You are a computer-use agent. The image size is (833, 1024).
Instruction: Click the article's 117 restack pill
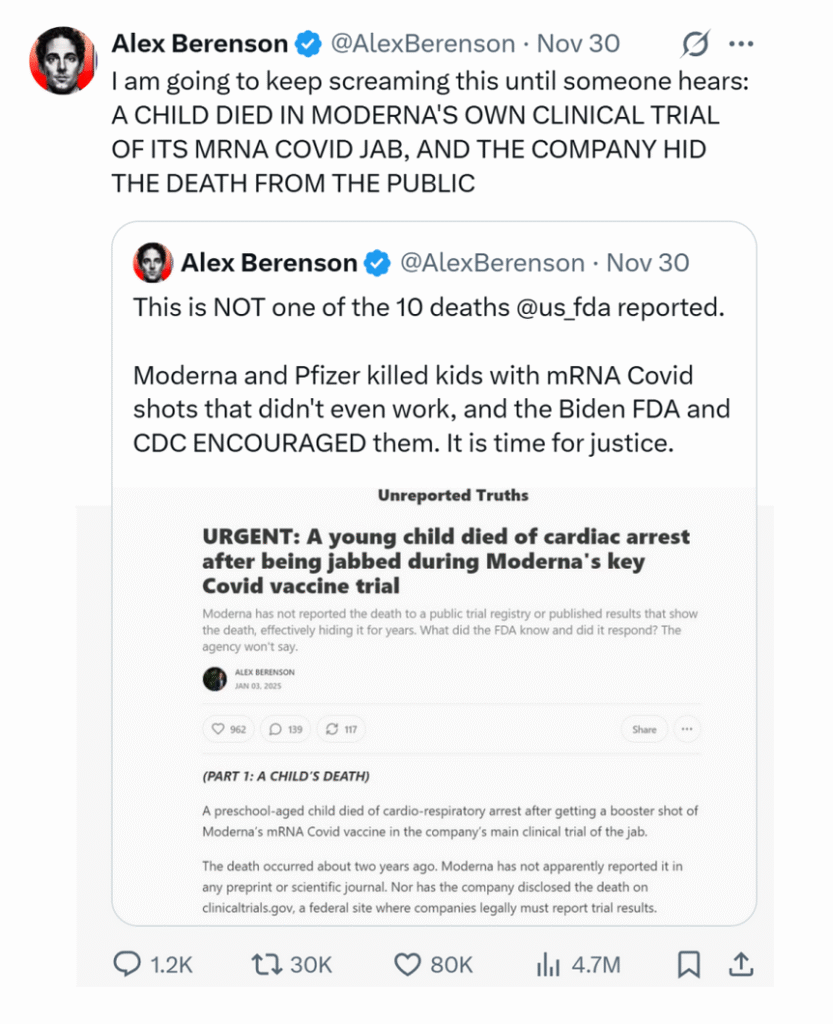341,729
